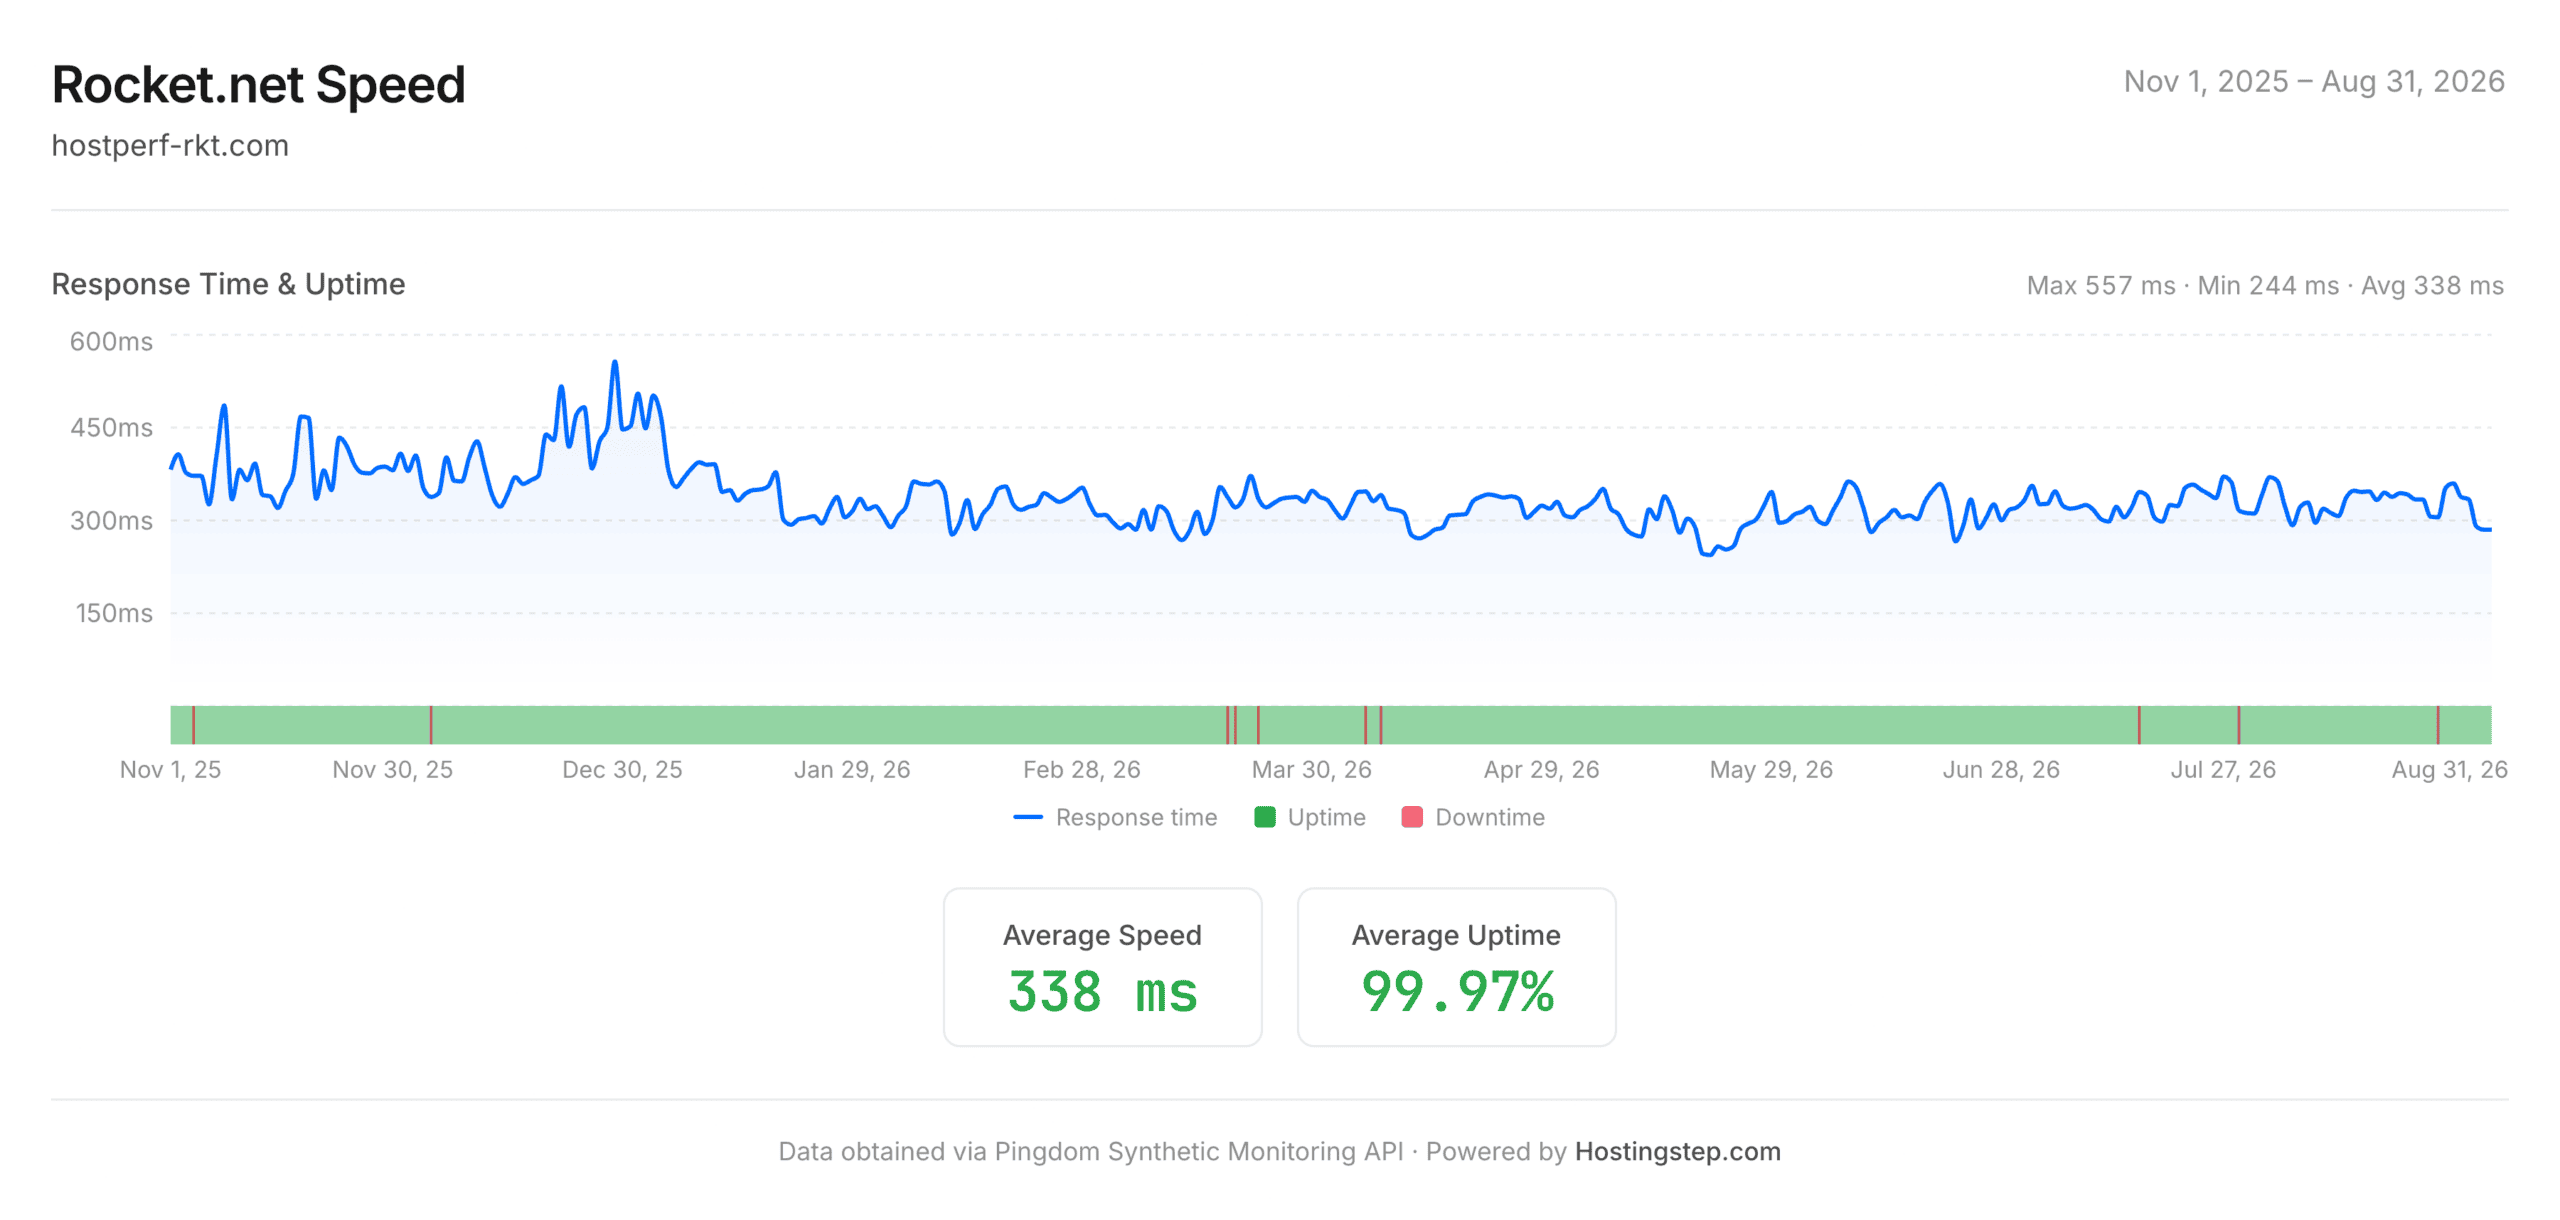Click the Nov 1, 25 axis label
Image resolution: width=2560 pixels, height=1220 pixels.
(170, 770)
